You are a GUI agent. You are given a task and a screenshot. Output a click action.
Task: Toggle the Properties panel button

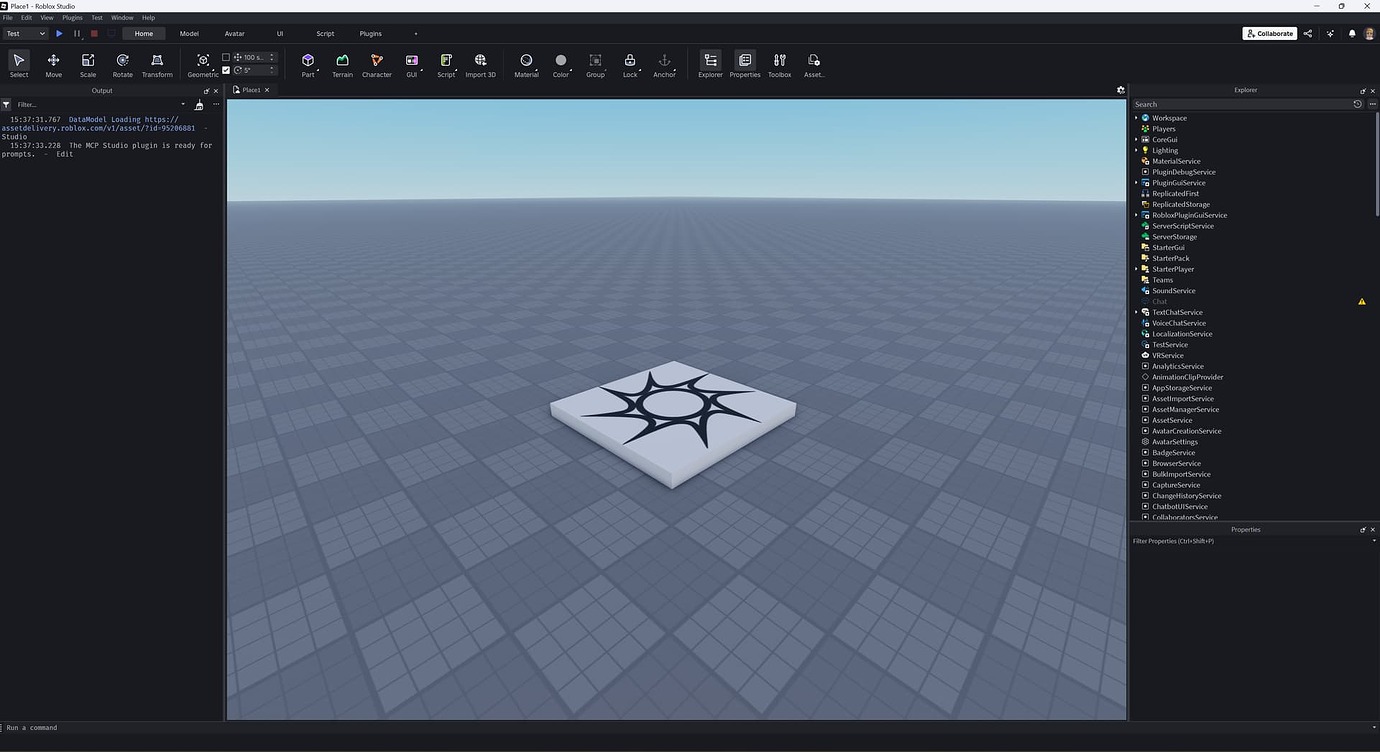745,65
